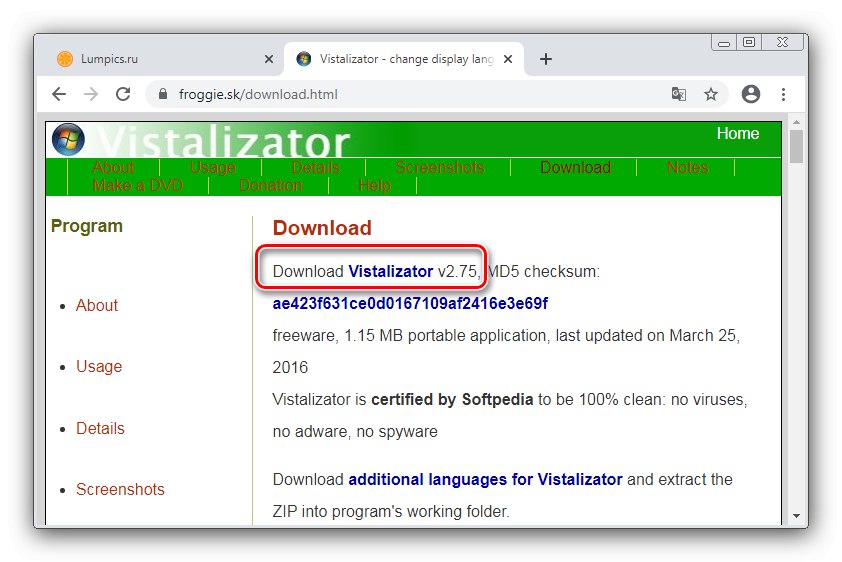The width and height of the screenshot is (842, 562).
Task: Click About in the Program sidebar
Action: [x=97, y=305]
